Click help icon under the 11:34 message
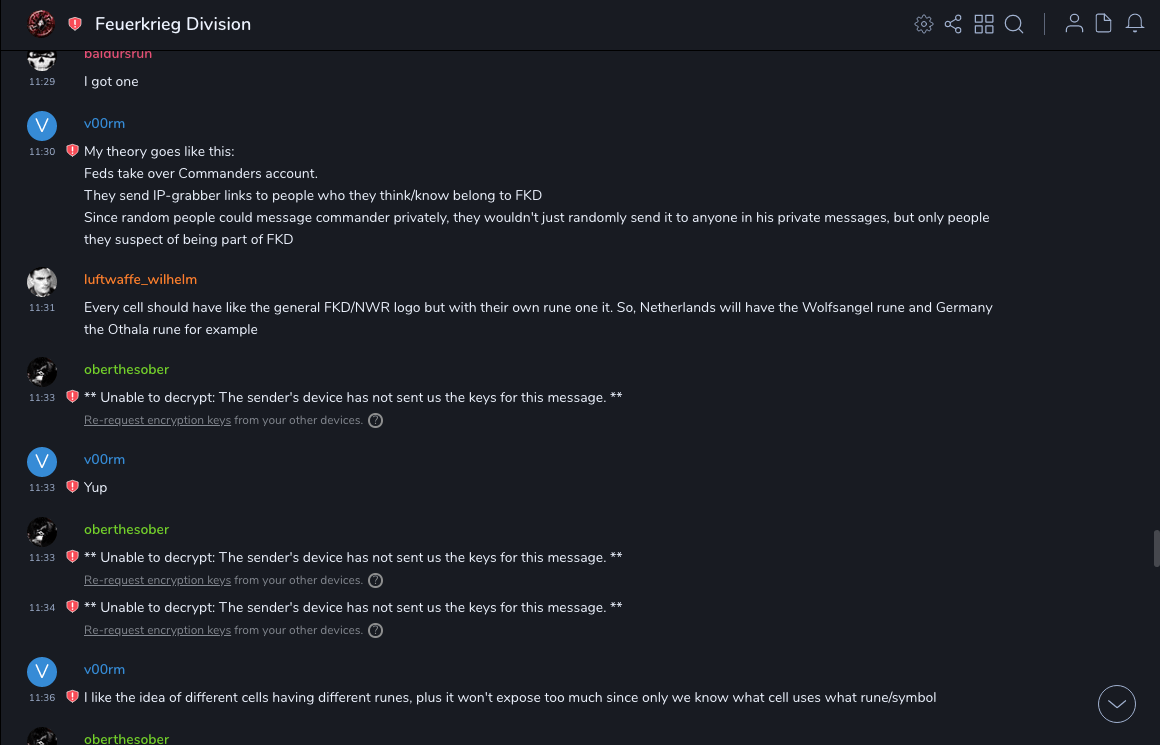 (376, 631)
